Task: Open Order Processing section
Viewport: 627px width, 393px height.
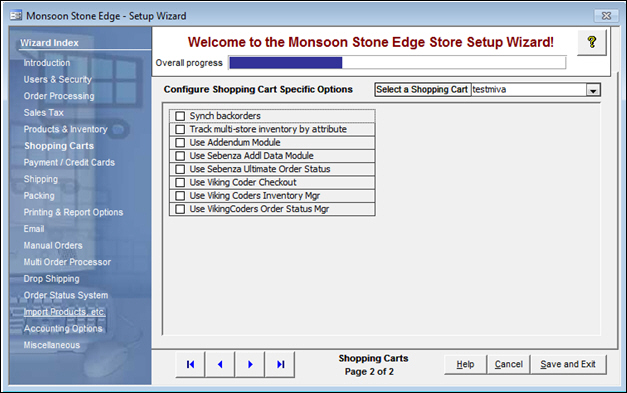Action: point(59,96)
